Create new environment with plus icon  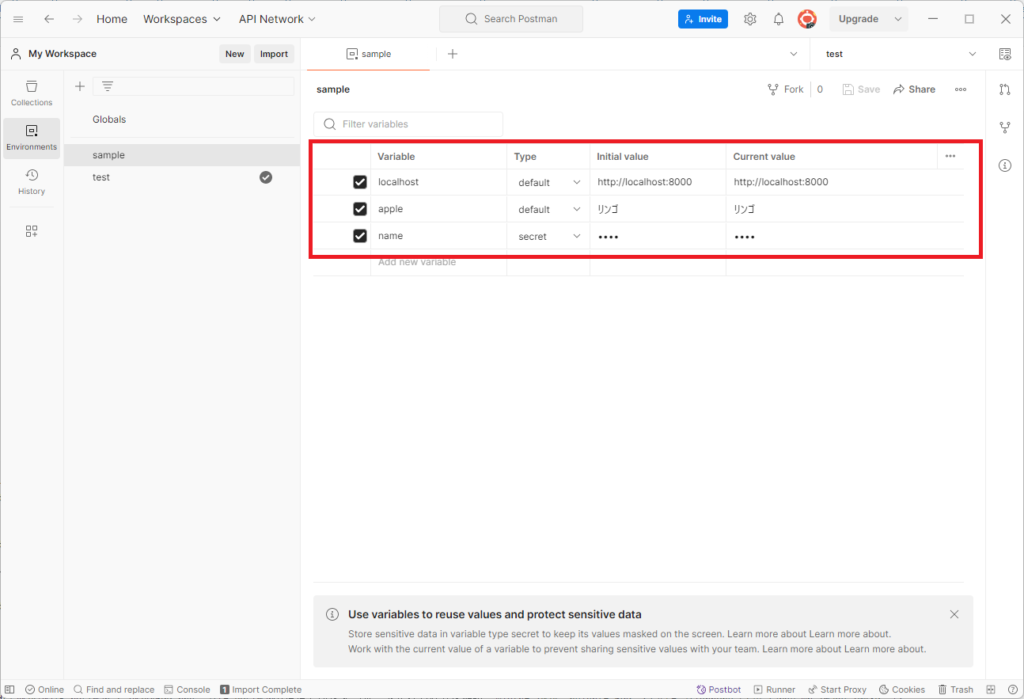[80, 86]
